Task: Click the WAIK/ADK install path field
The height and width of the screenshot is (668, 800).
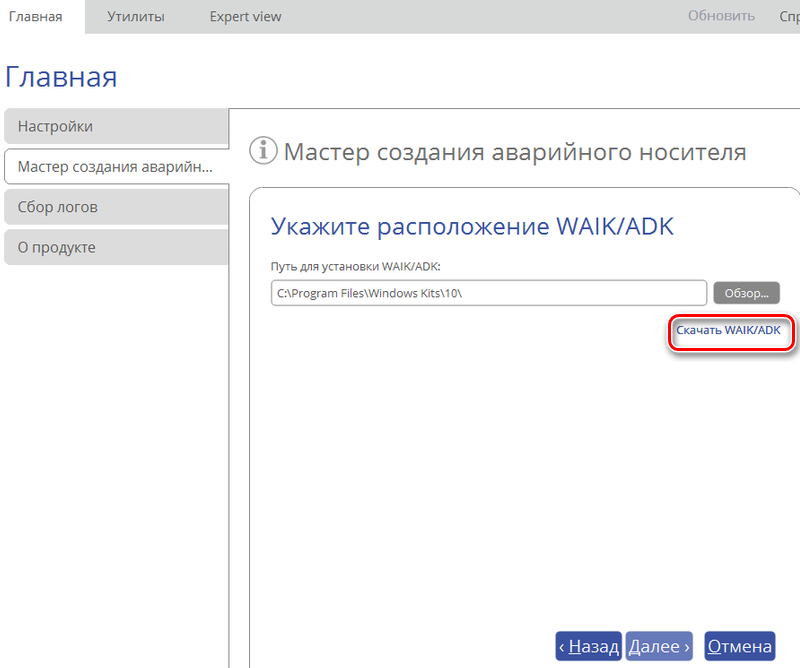Action: (x=488, y=293)
